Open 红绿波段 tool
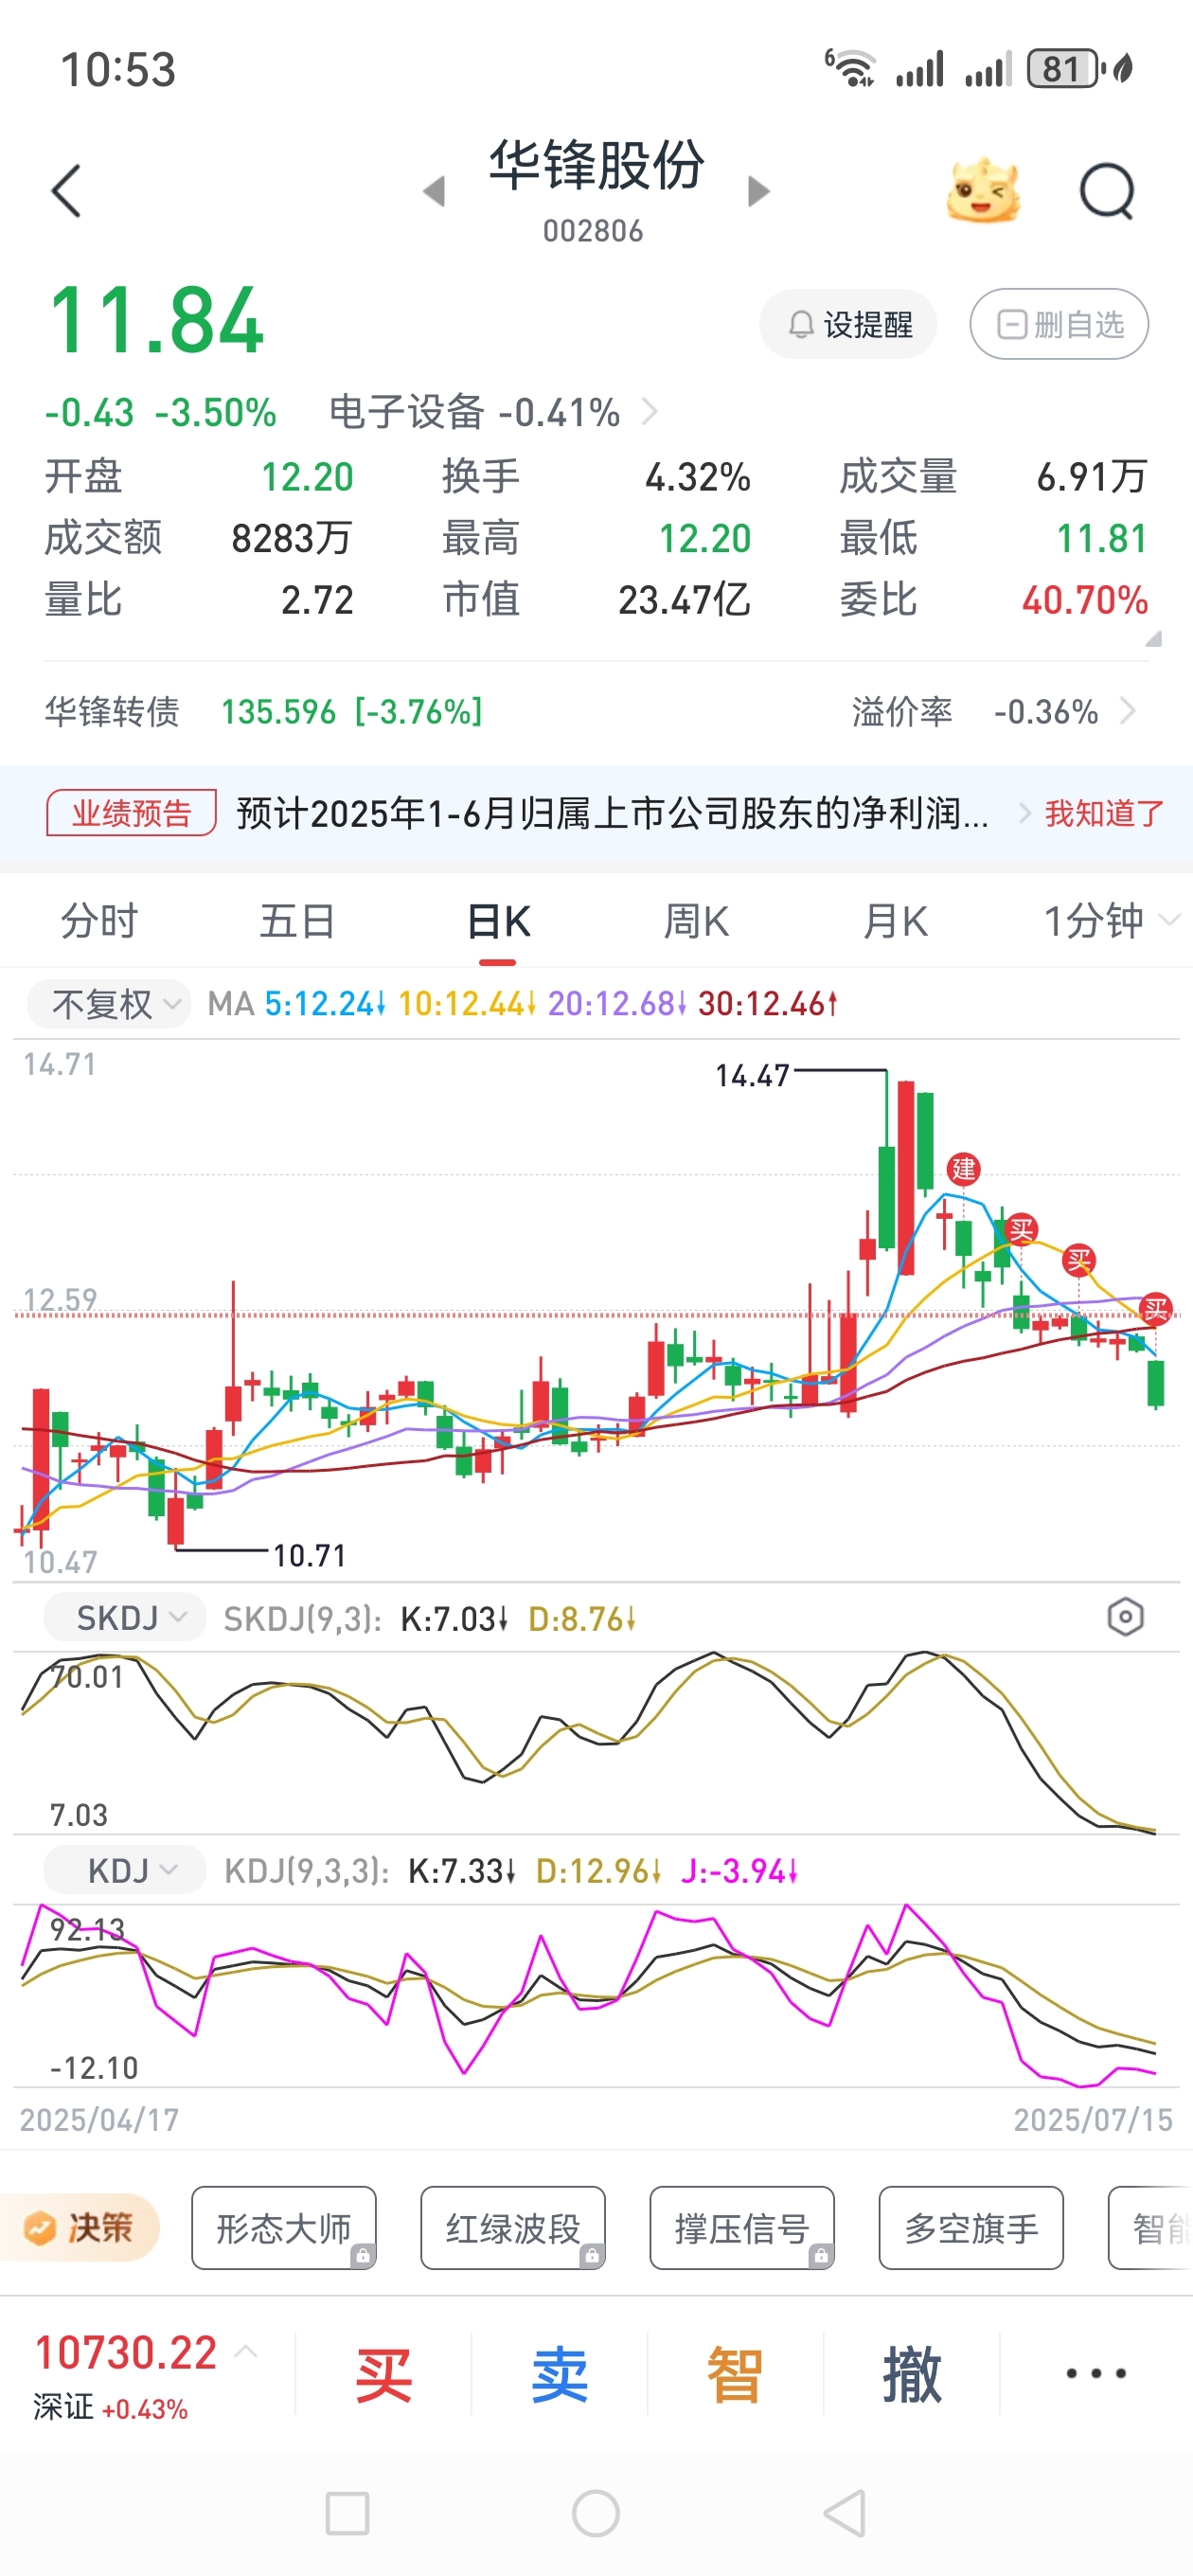The width and height of the screenshot is (1193, 2576). coord(513,2228)
